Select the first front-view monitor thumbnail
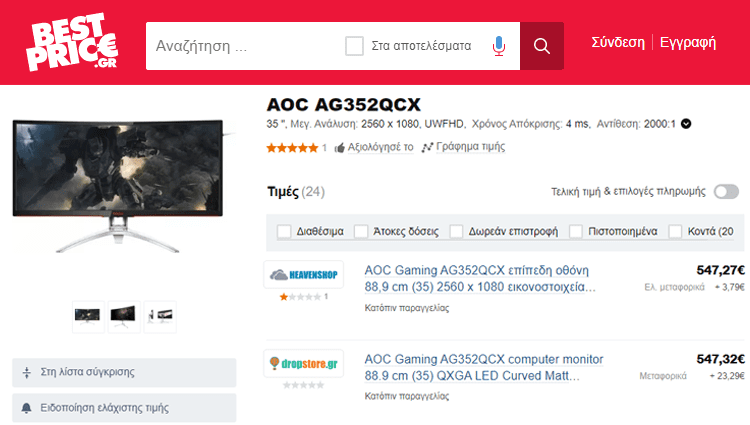Viewport: 750px width, 425px height. coord(88,316)
